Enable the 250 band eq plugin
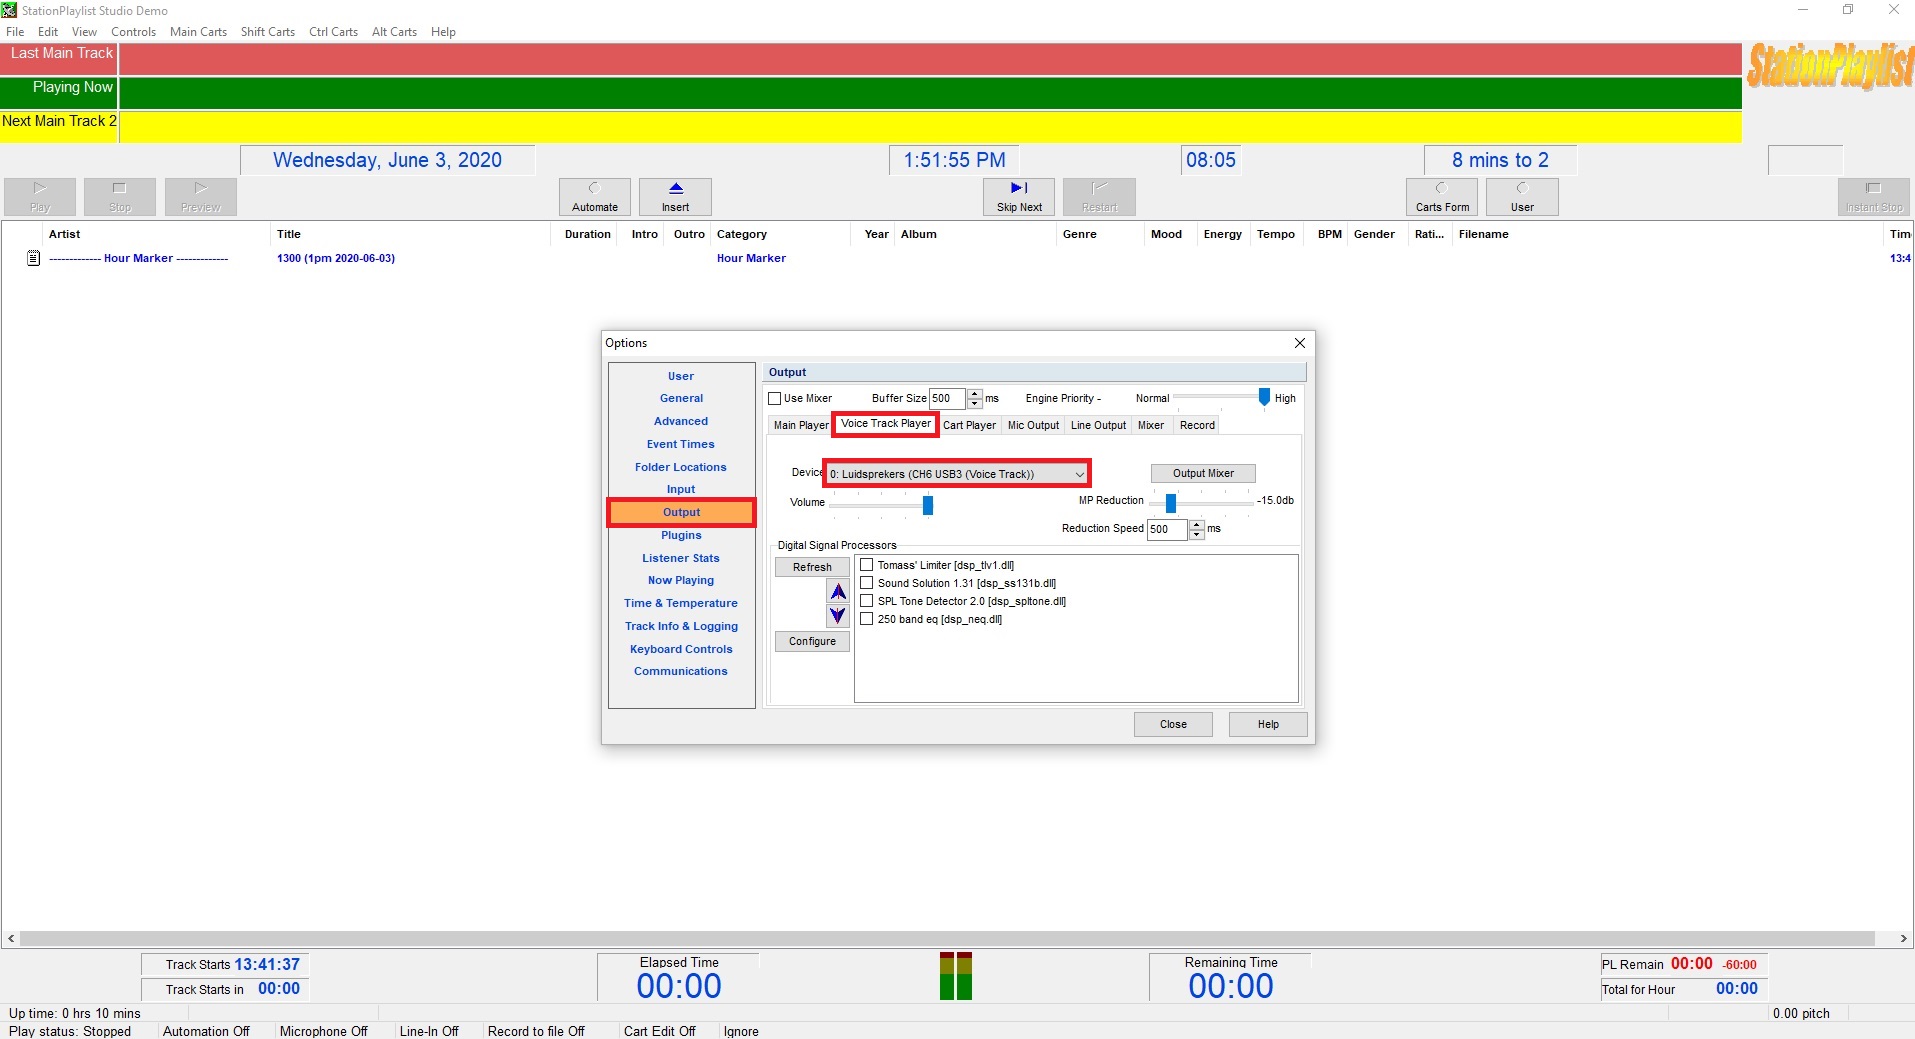Image resolution: width=1915 pixels, height=1039 pixels. coord(867,619)
